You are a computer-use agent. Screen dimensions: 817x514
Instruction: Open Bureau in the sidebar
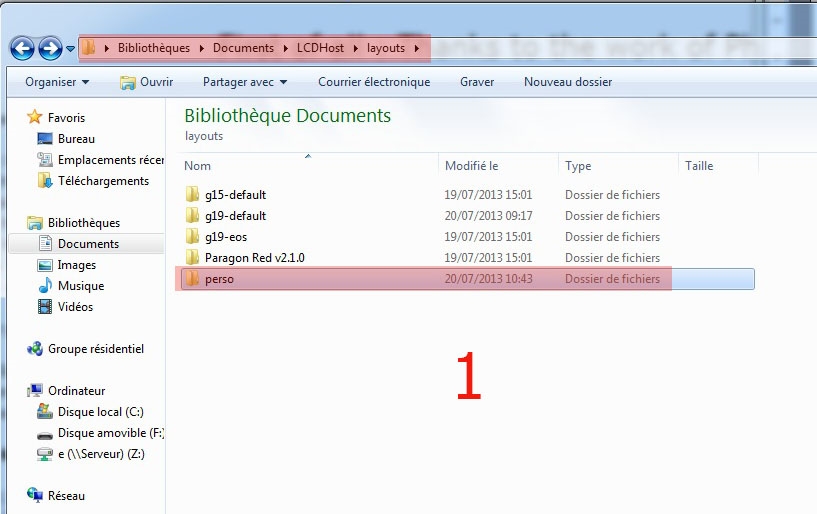[x=76, y=139]
